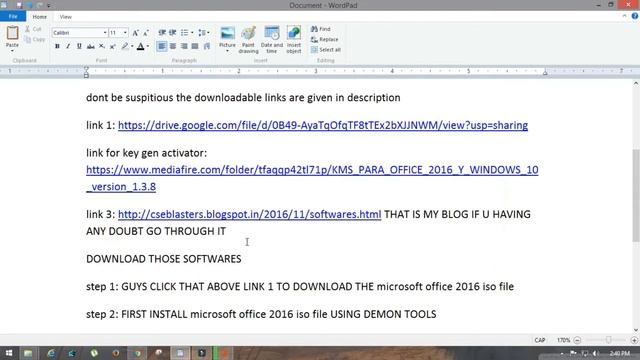Image resolution: width=640 pixels, height=360 pixels.
Task: Insert a Paint drawing
Action: pyautogui.click(x=248, y=40)
